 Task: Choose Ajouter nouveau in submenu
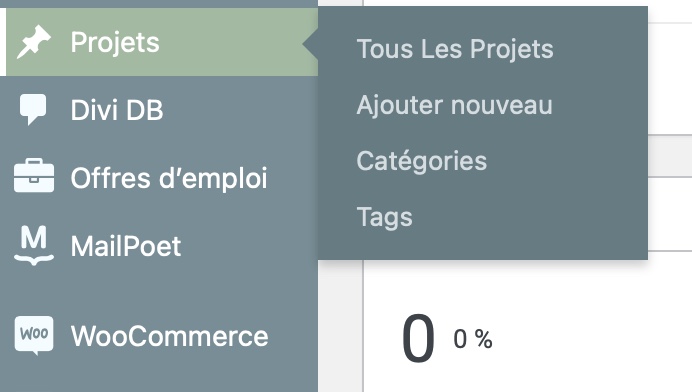(455, 105)
